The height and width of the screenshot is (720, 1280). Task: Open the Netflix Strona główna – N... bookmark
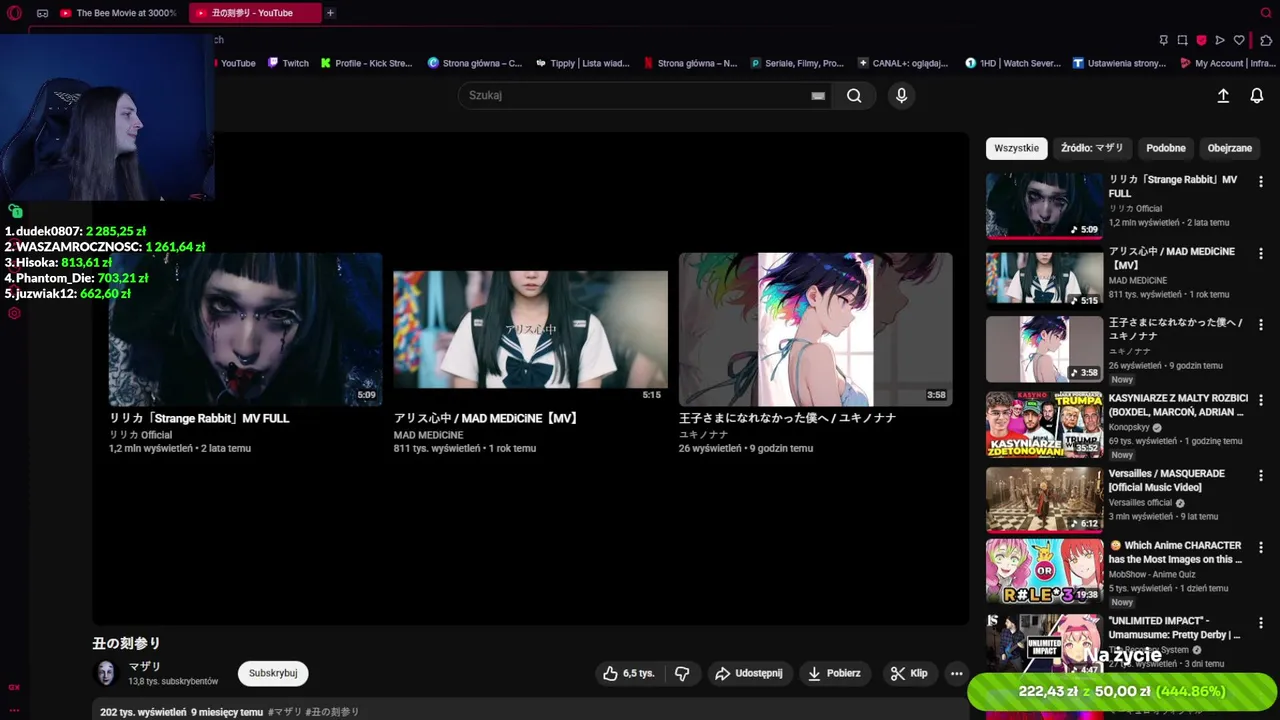[x=690, y=63]
